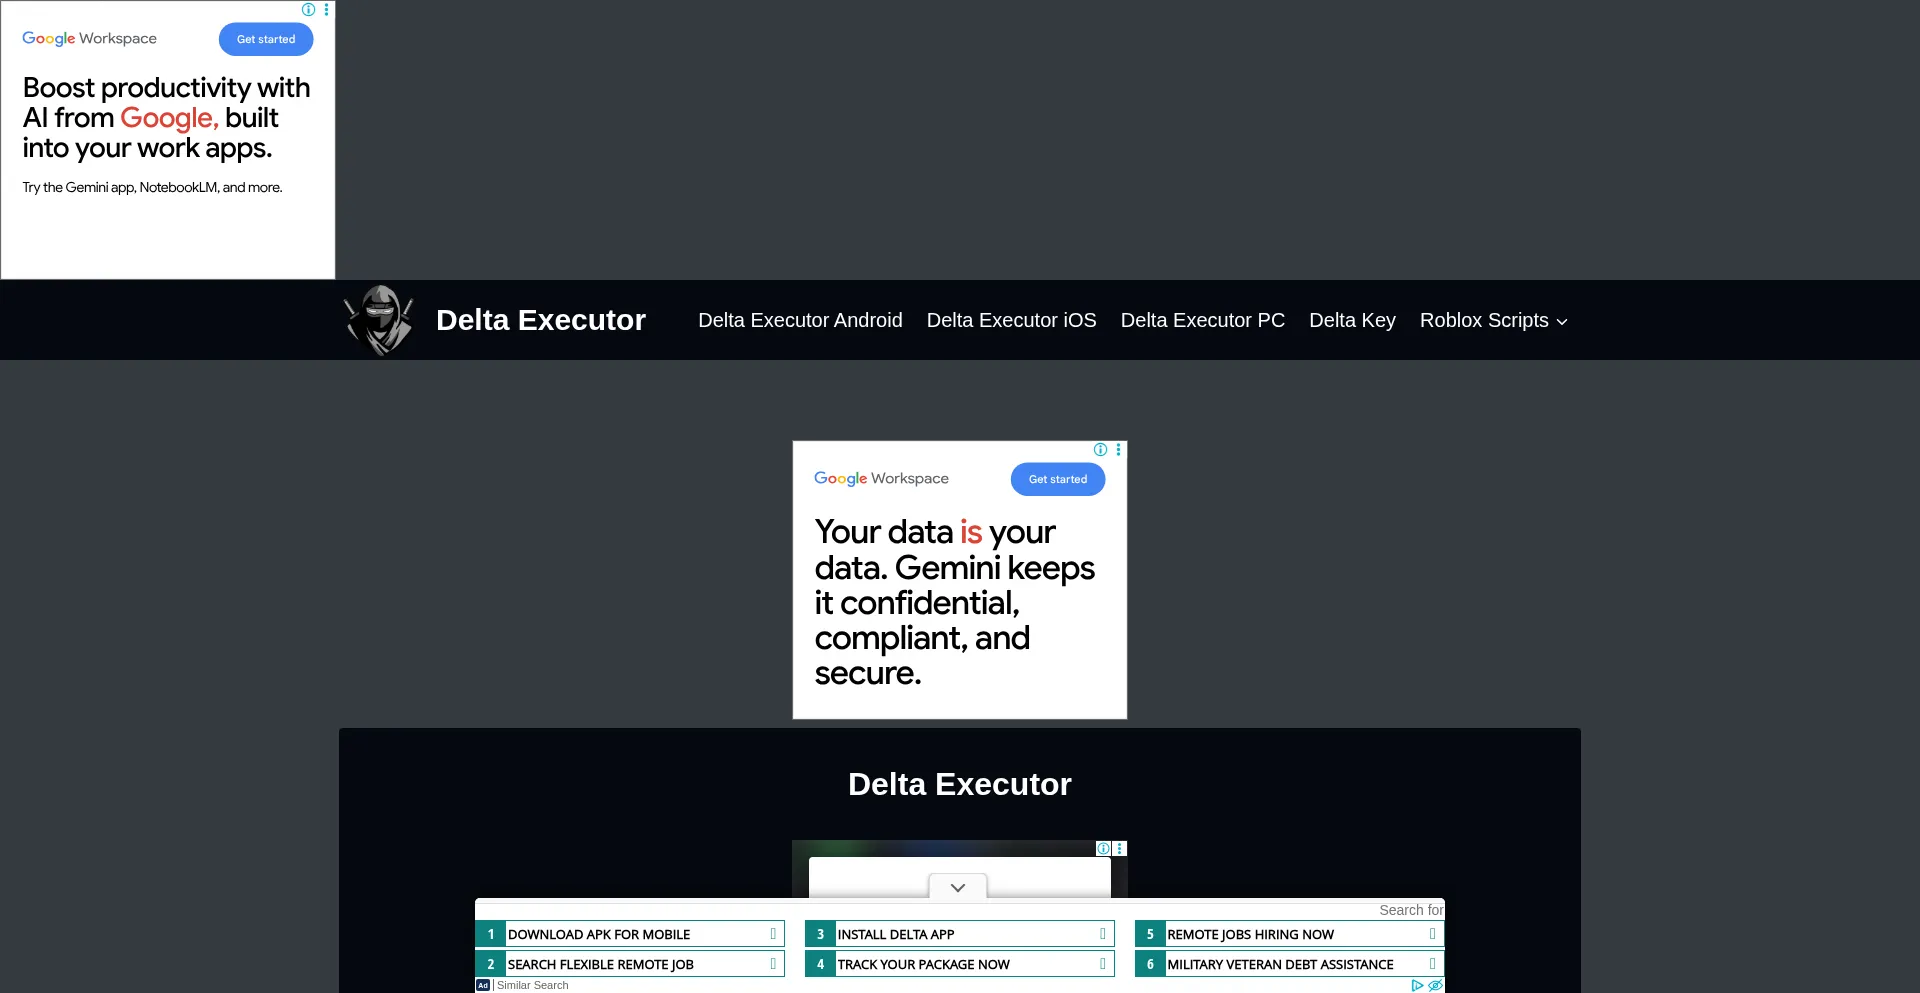Click ad info icon on lower small ad
Screen dimensions: 1920x993
[x=1103, y=848]
